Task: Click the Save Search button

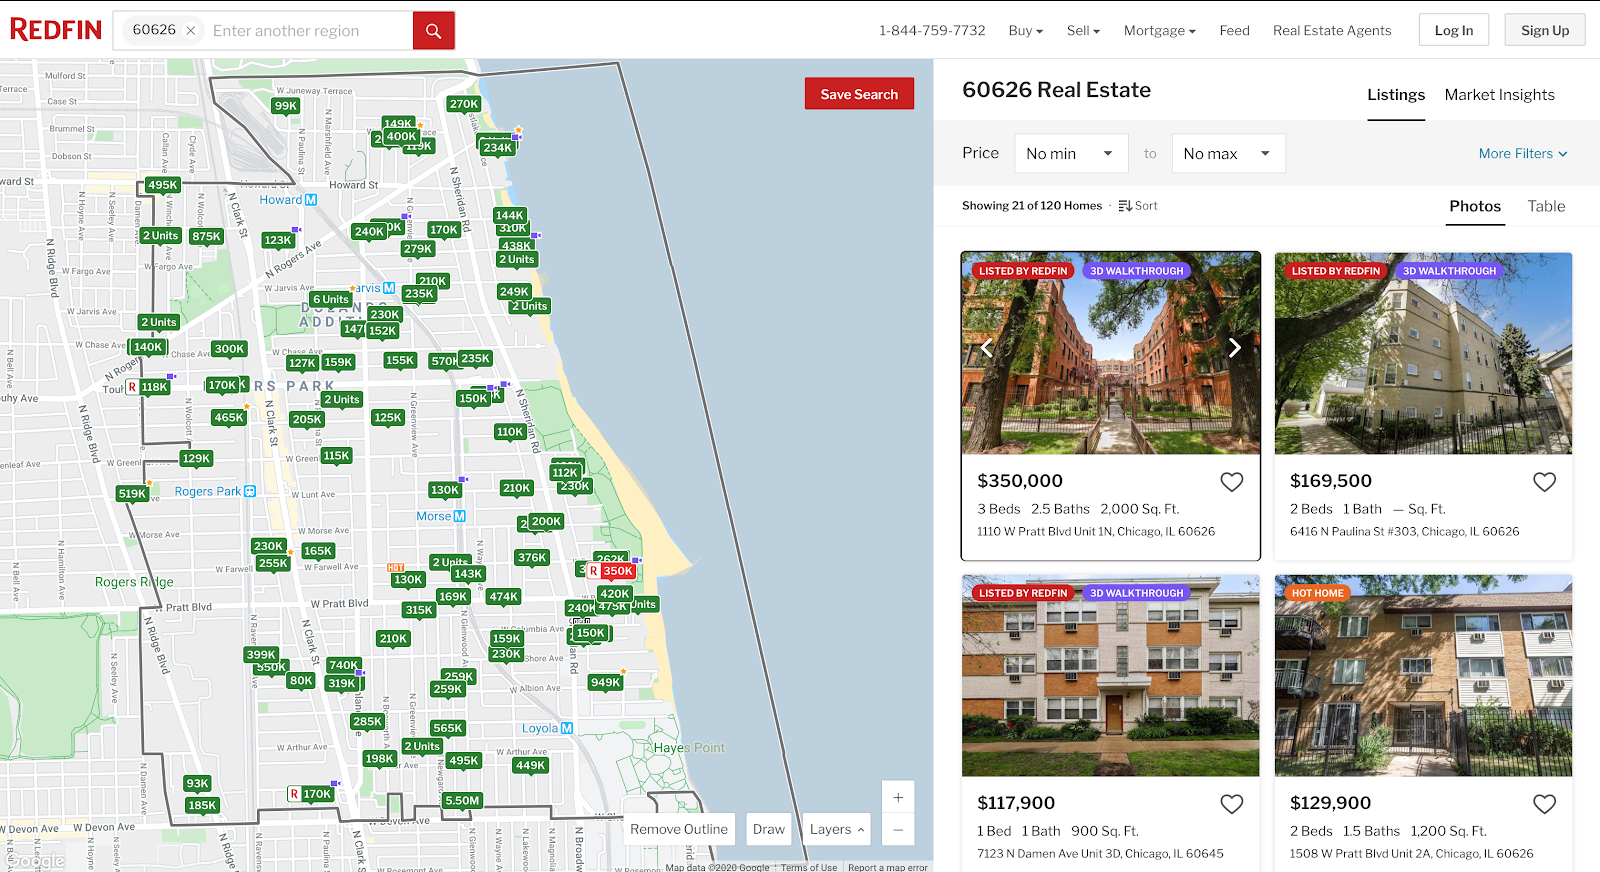Action: pos(859,94)
